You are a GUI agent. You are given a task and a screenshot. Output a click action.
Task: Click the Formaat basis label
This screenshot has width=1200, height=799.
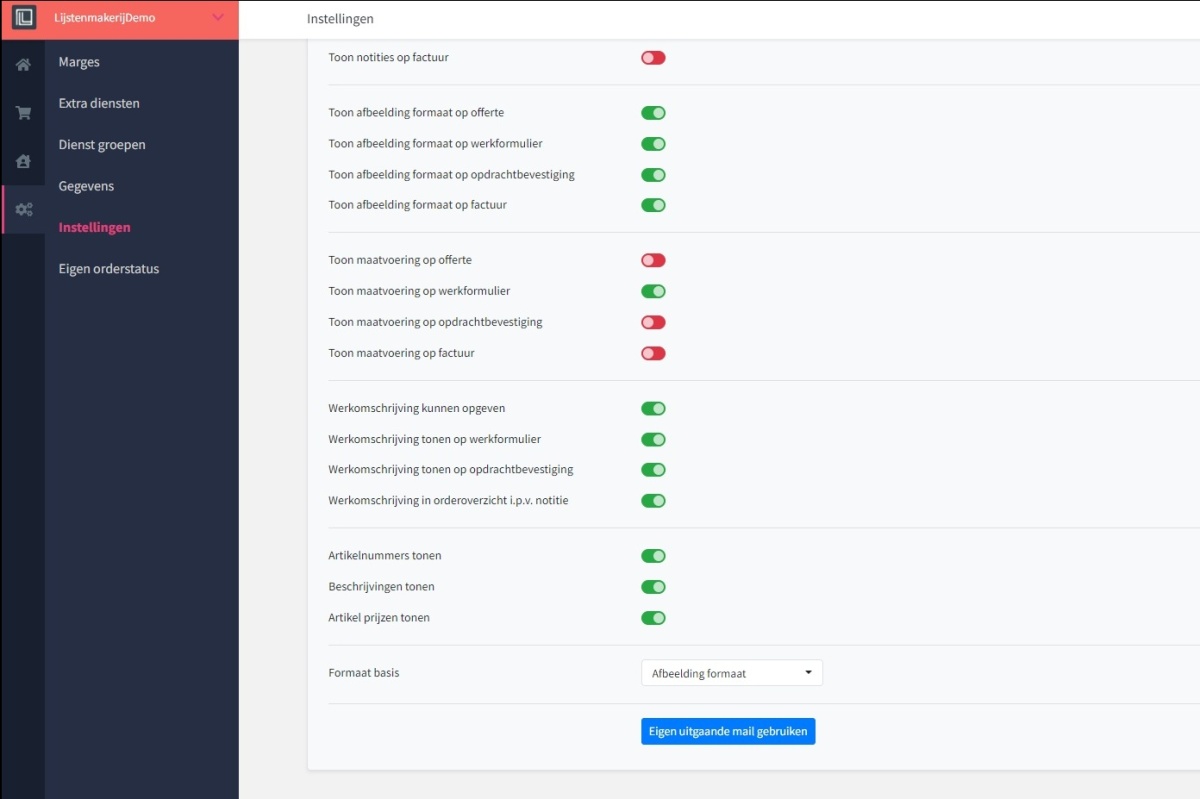pyautogui.click(x=364, y=673)
